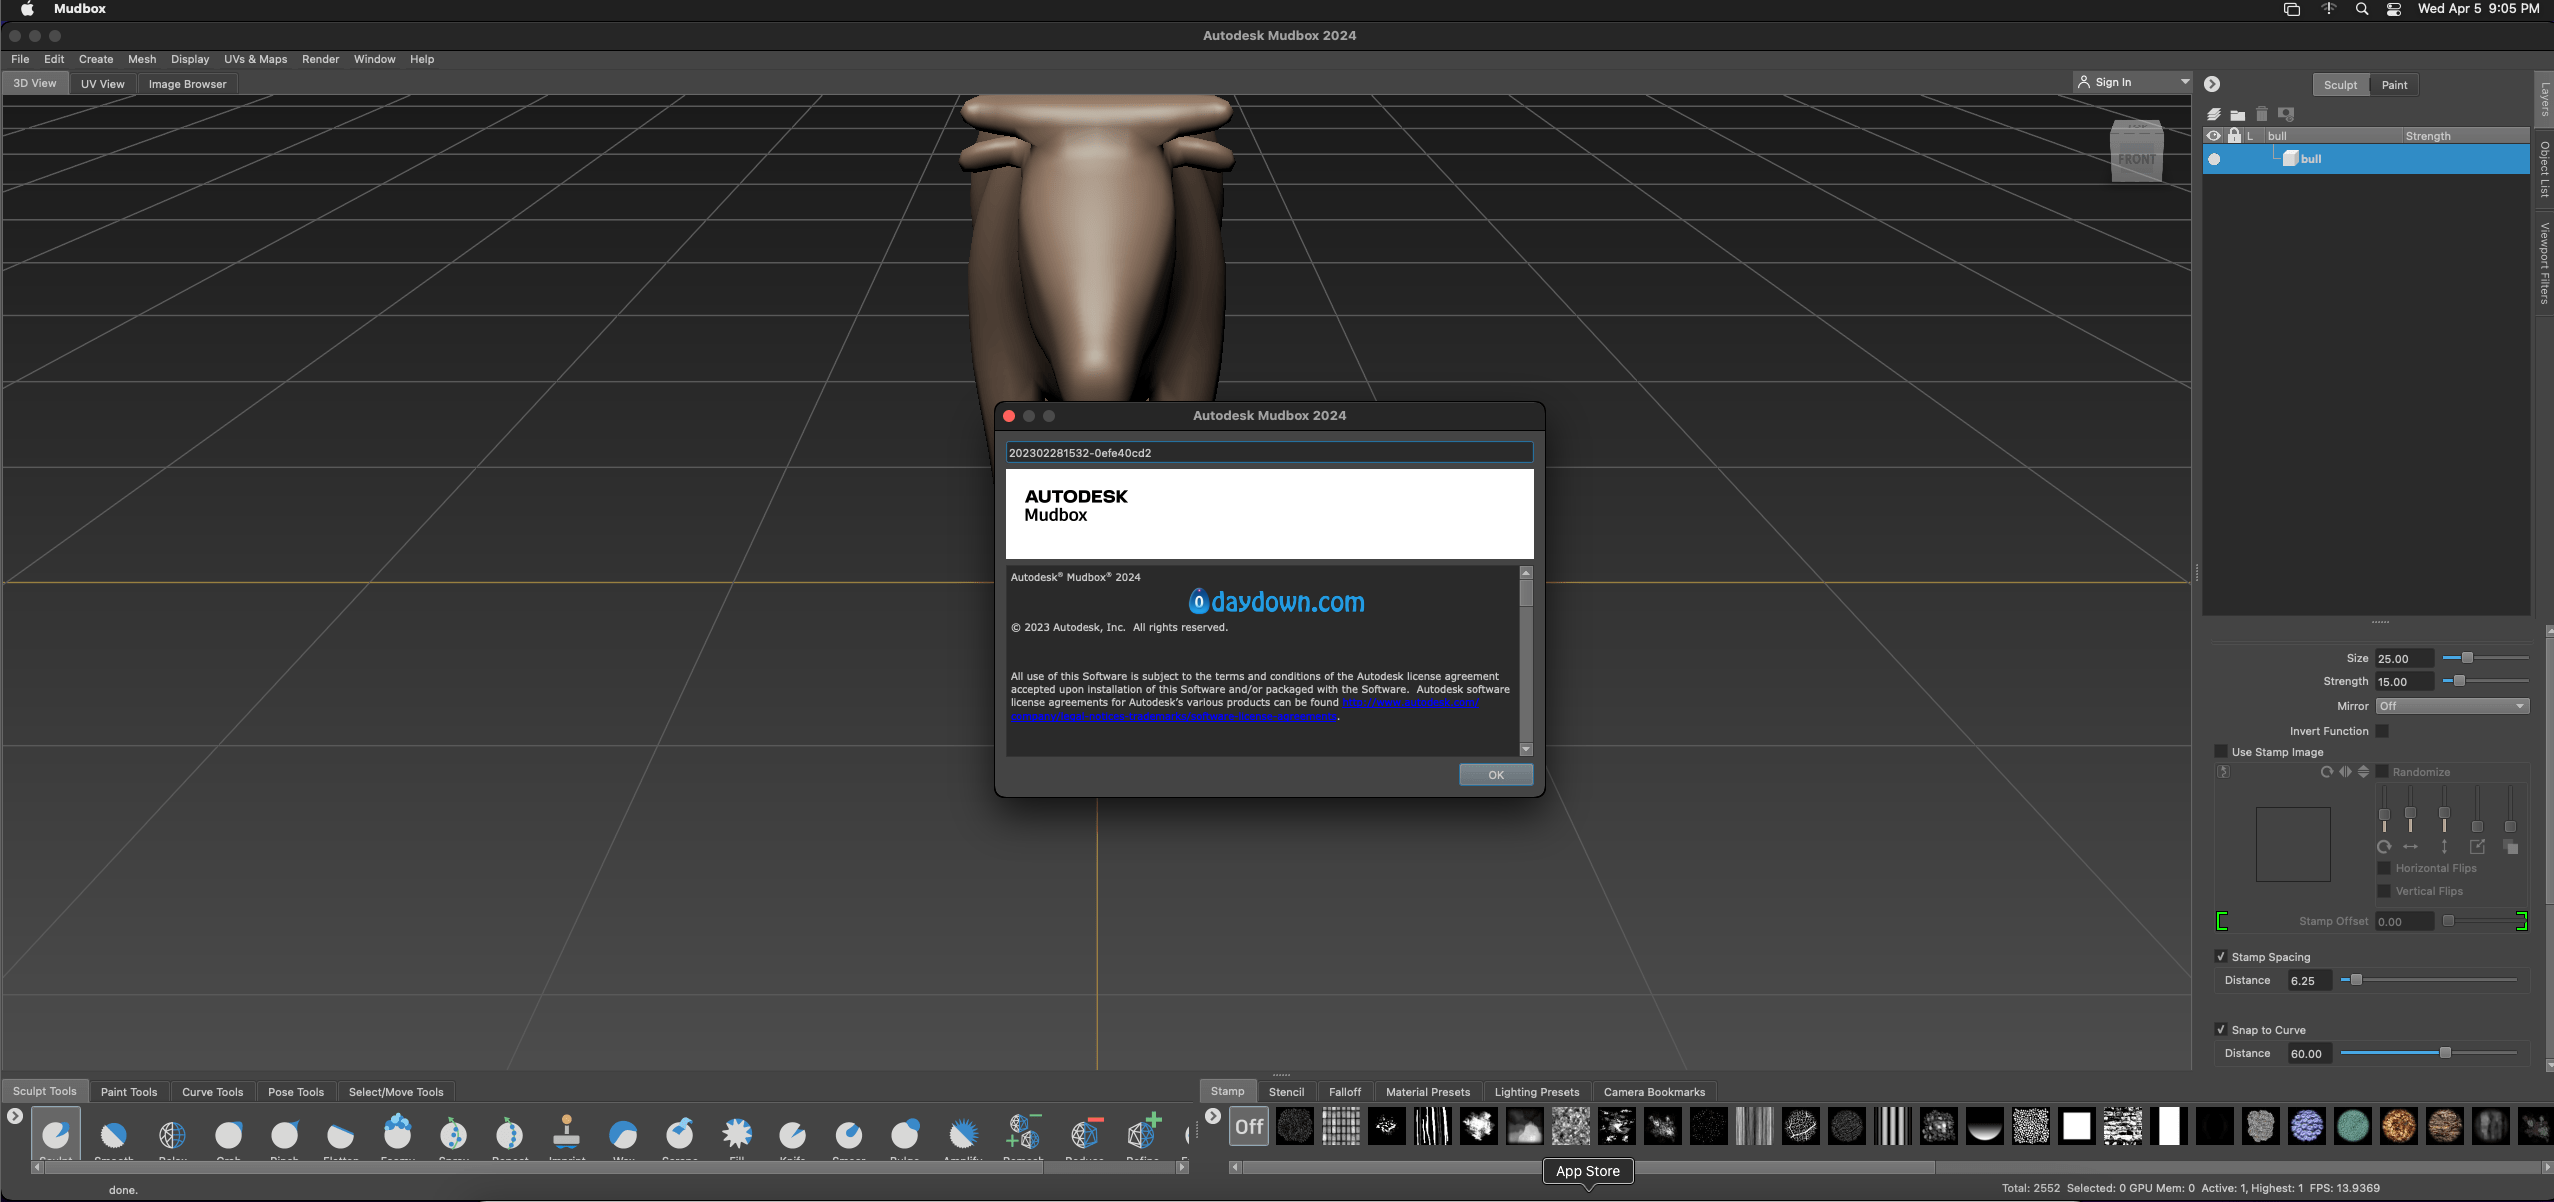Open the Object List side tab
Screen dimensions: 2554x1202
tap(2545, 169)
